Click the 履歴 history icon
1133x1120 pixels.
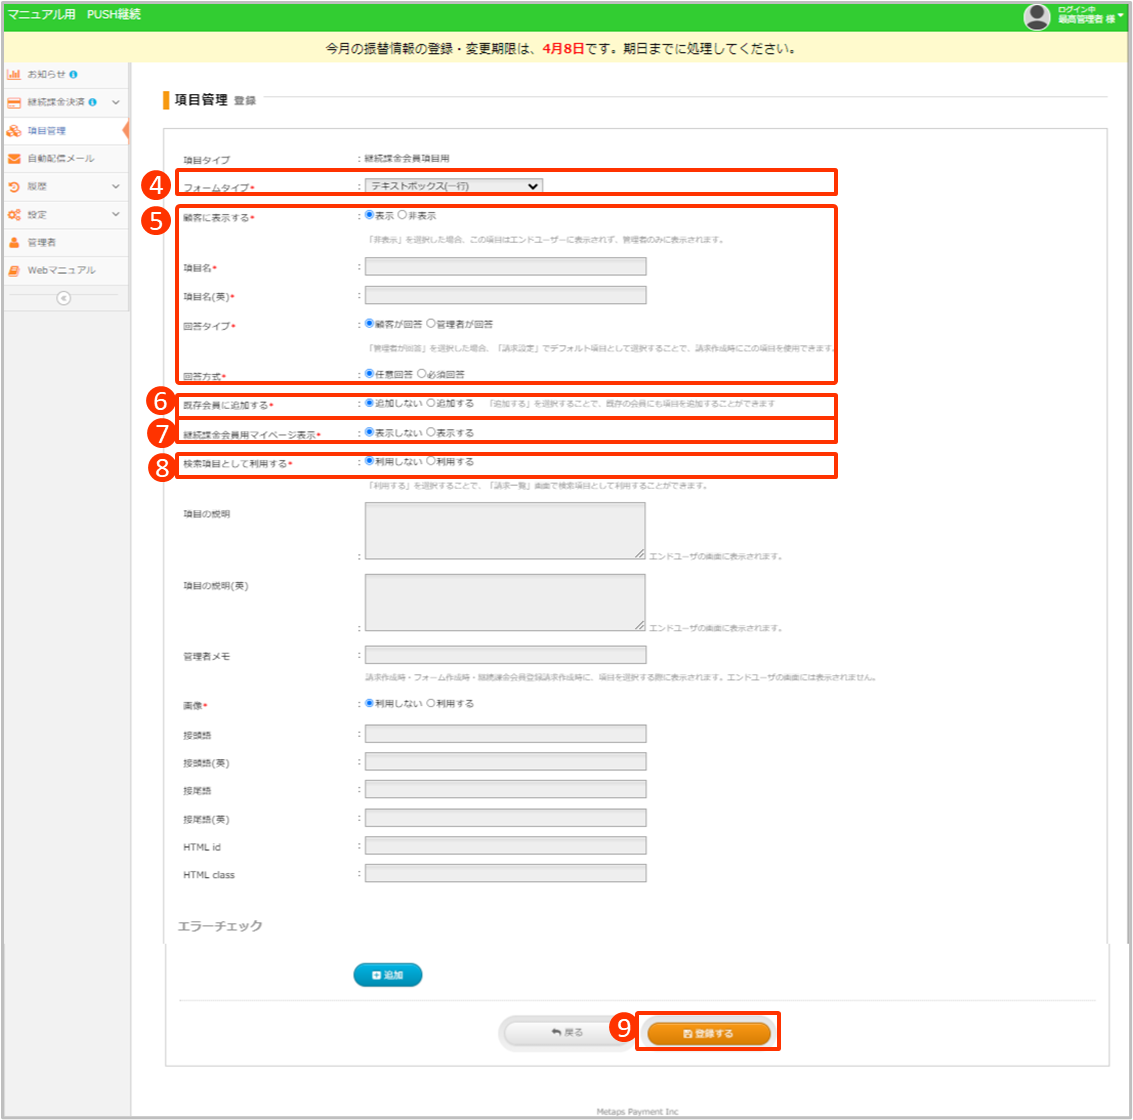point(14,186)
